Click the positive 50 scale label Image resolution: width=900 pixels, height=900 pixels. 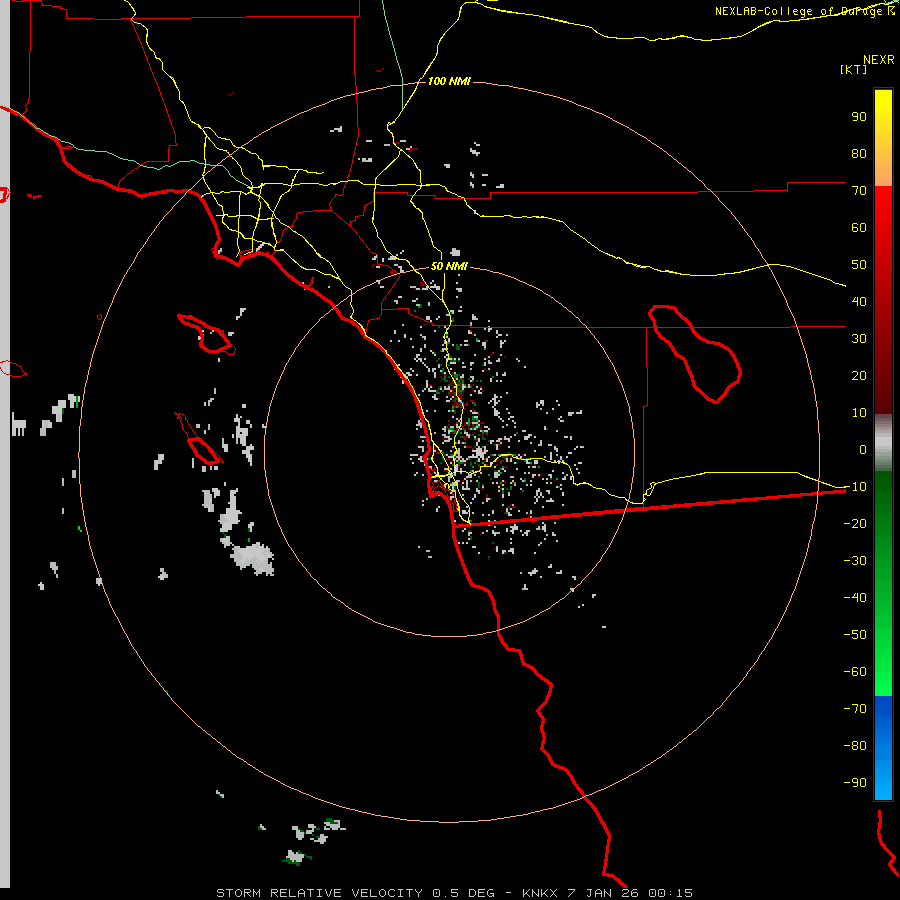[x=859, y=265]
